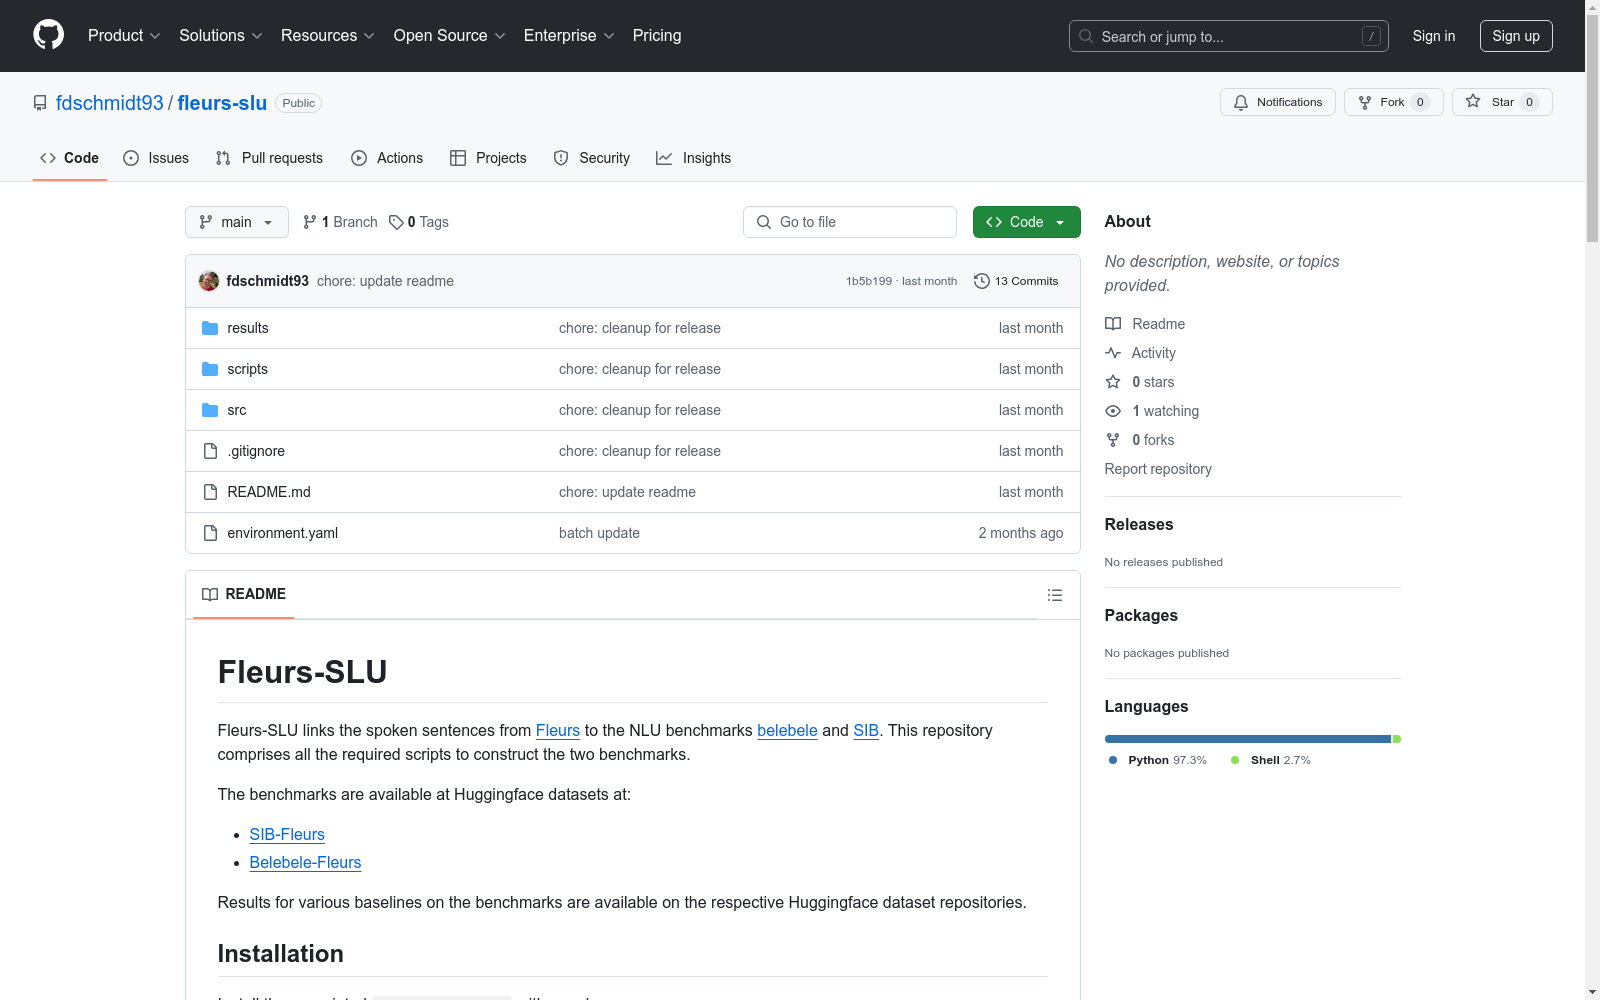Click the tag icon next to 0 Tags
Screen dimensions: 1600x1000
(396, 222)
